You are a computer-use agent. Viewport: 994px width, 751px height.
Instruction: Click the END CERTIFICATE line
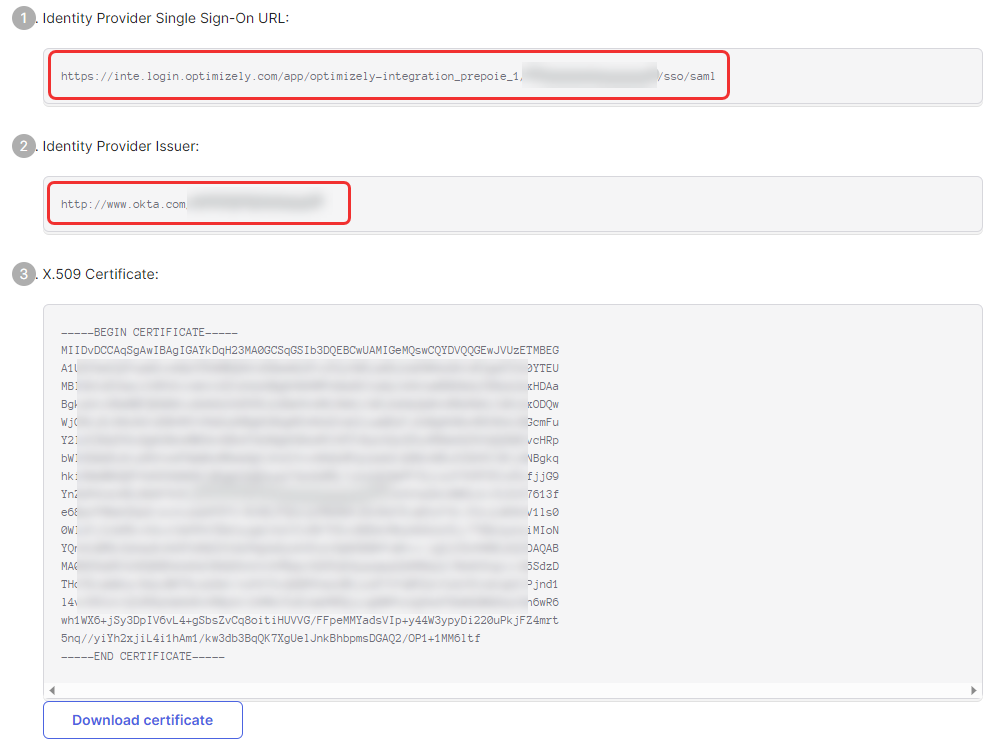click(x=143, y=656)
